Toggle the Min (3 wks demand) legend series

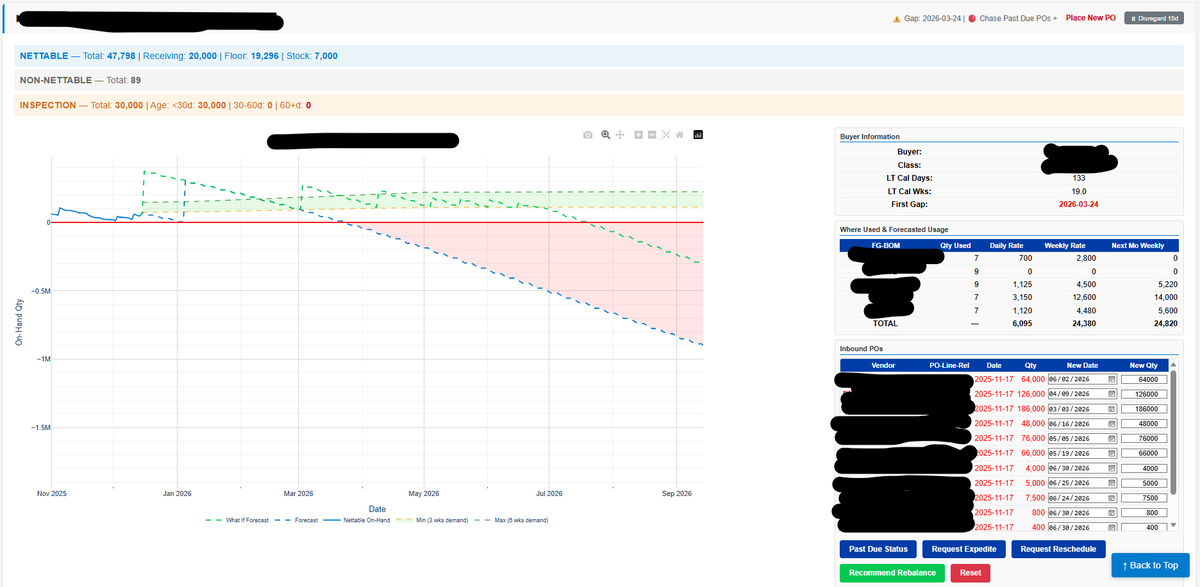pyautogui.click(x=432, y=521)
